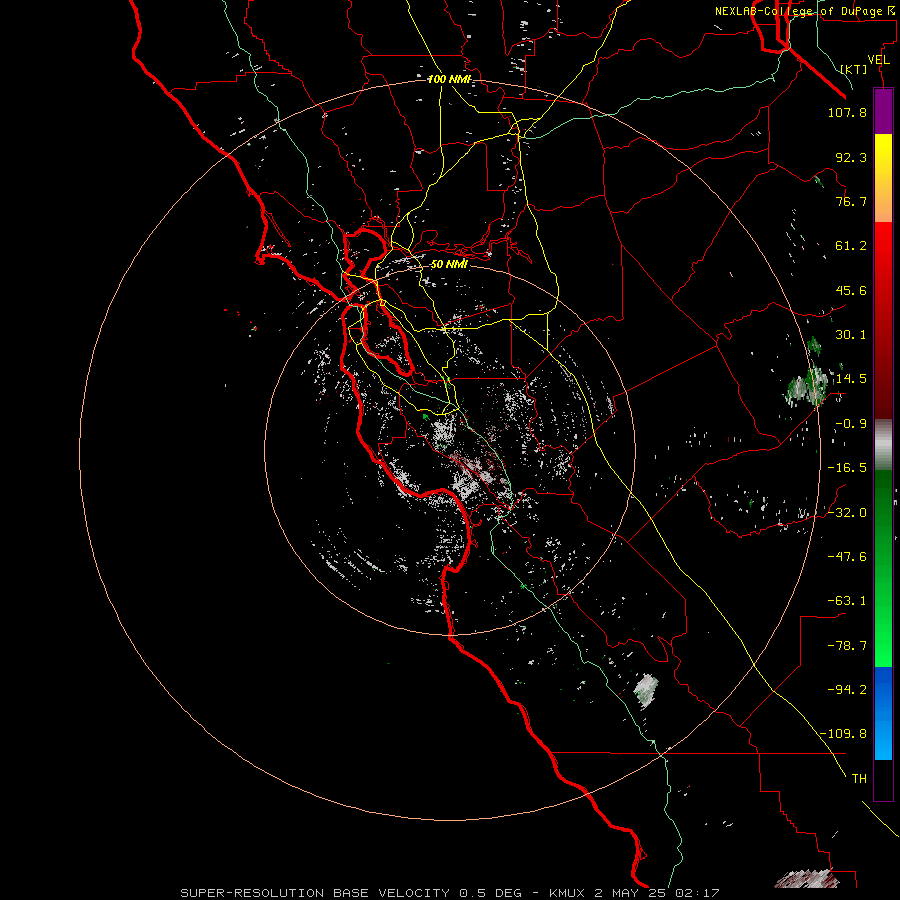Click the gray near-zero segment of color bar
The width and height of the screenshot is (900, 900).
click(883, 445)
